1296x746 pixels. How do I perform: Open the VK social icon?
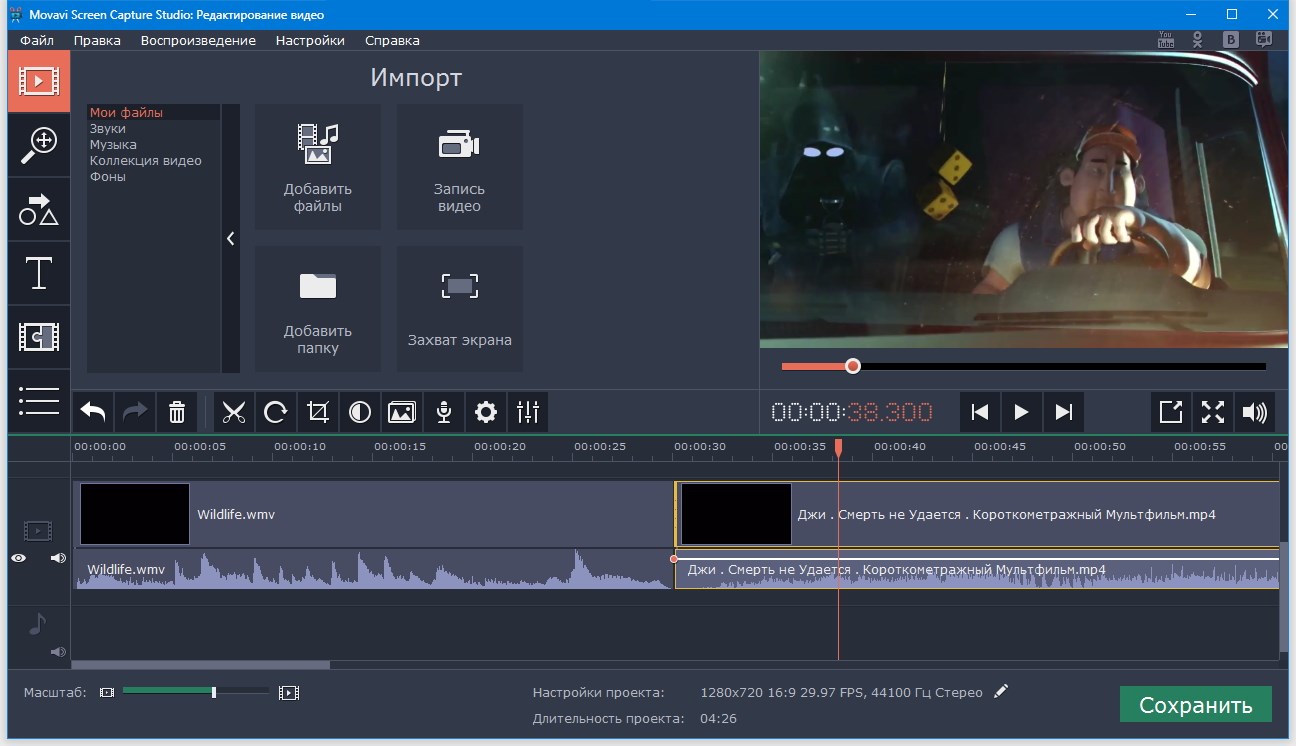tap(1232, 40)
